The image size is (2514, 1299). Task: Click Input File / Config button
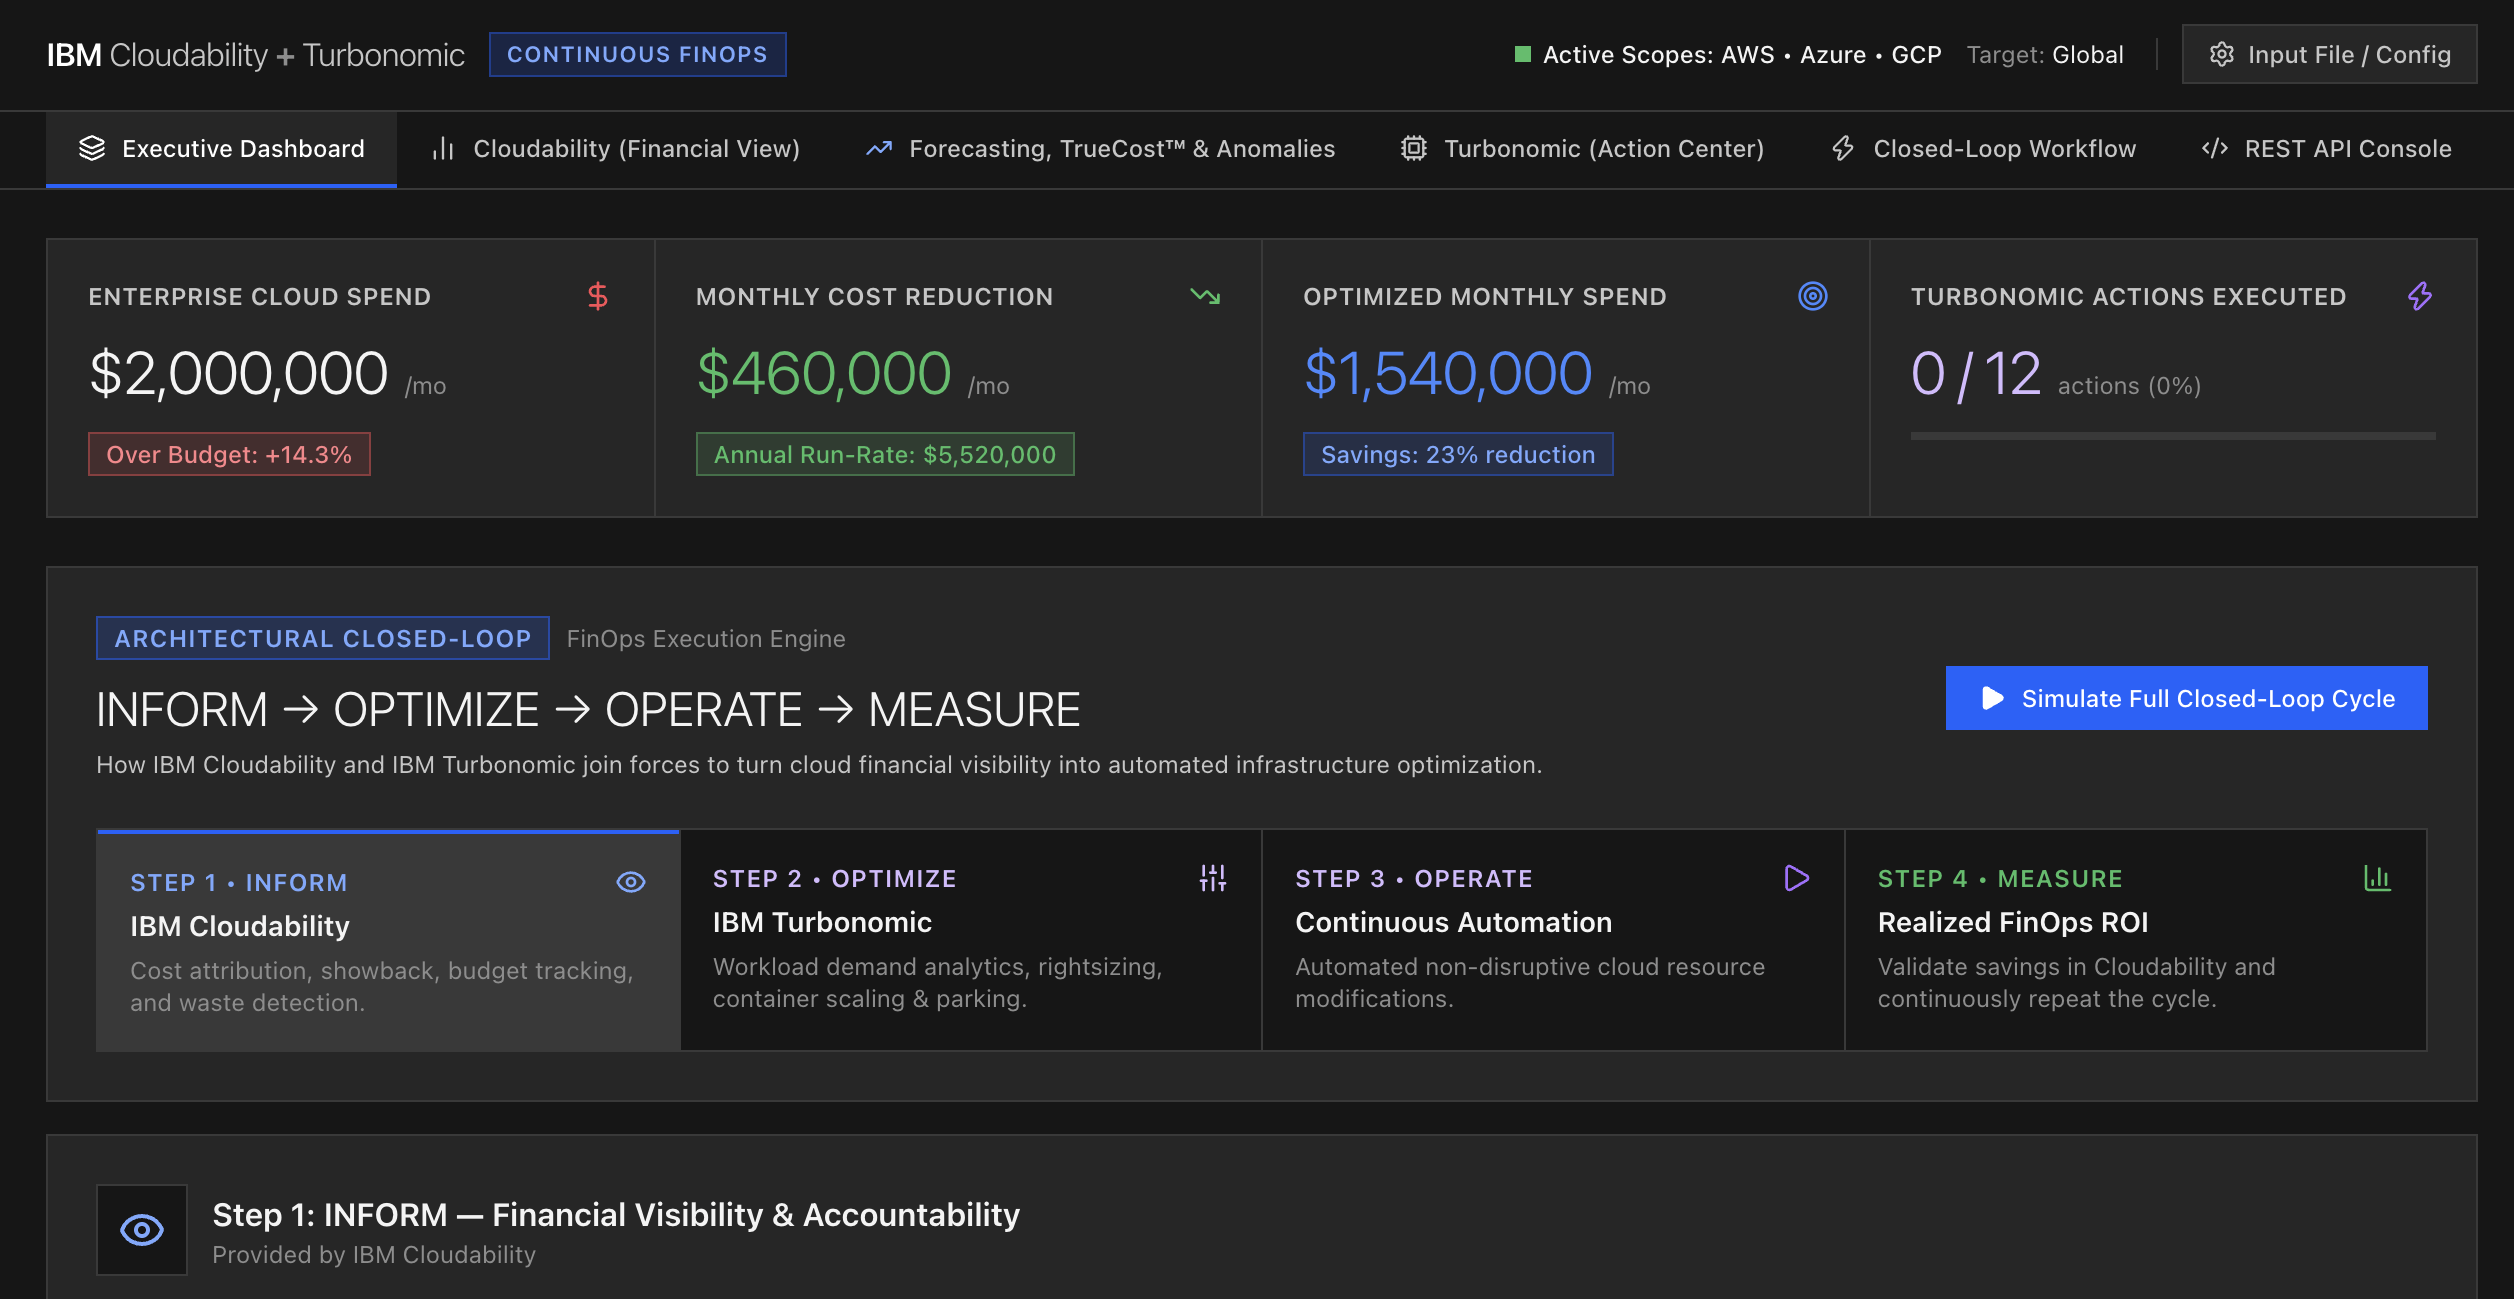pos(2329,55)
